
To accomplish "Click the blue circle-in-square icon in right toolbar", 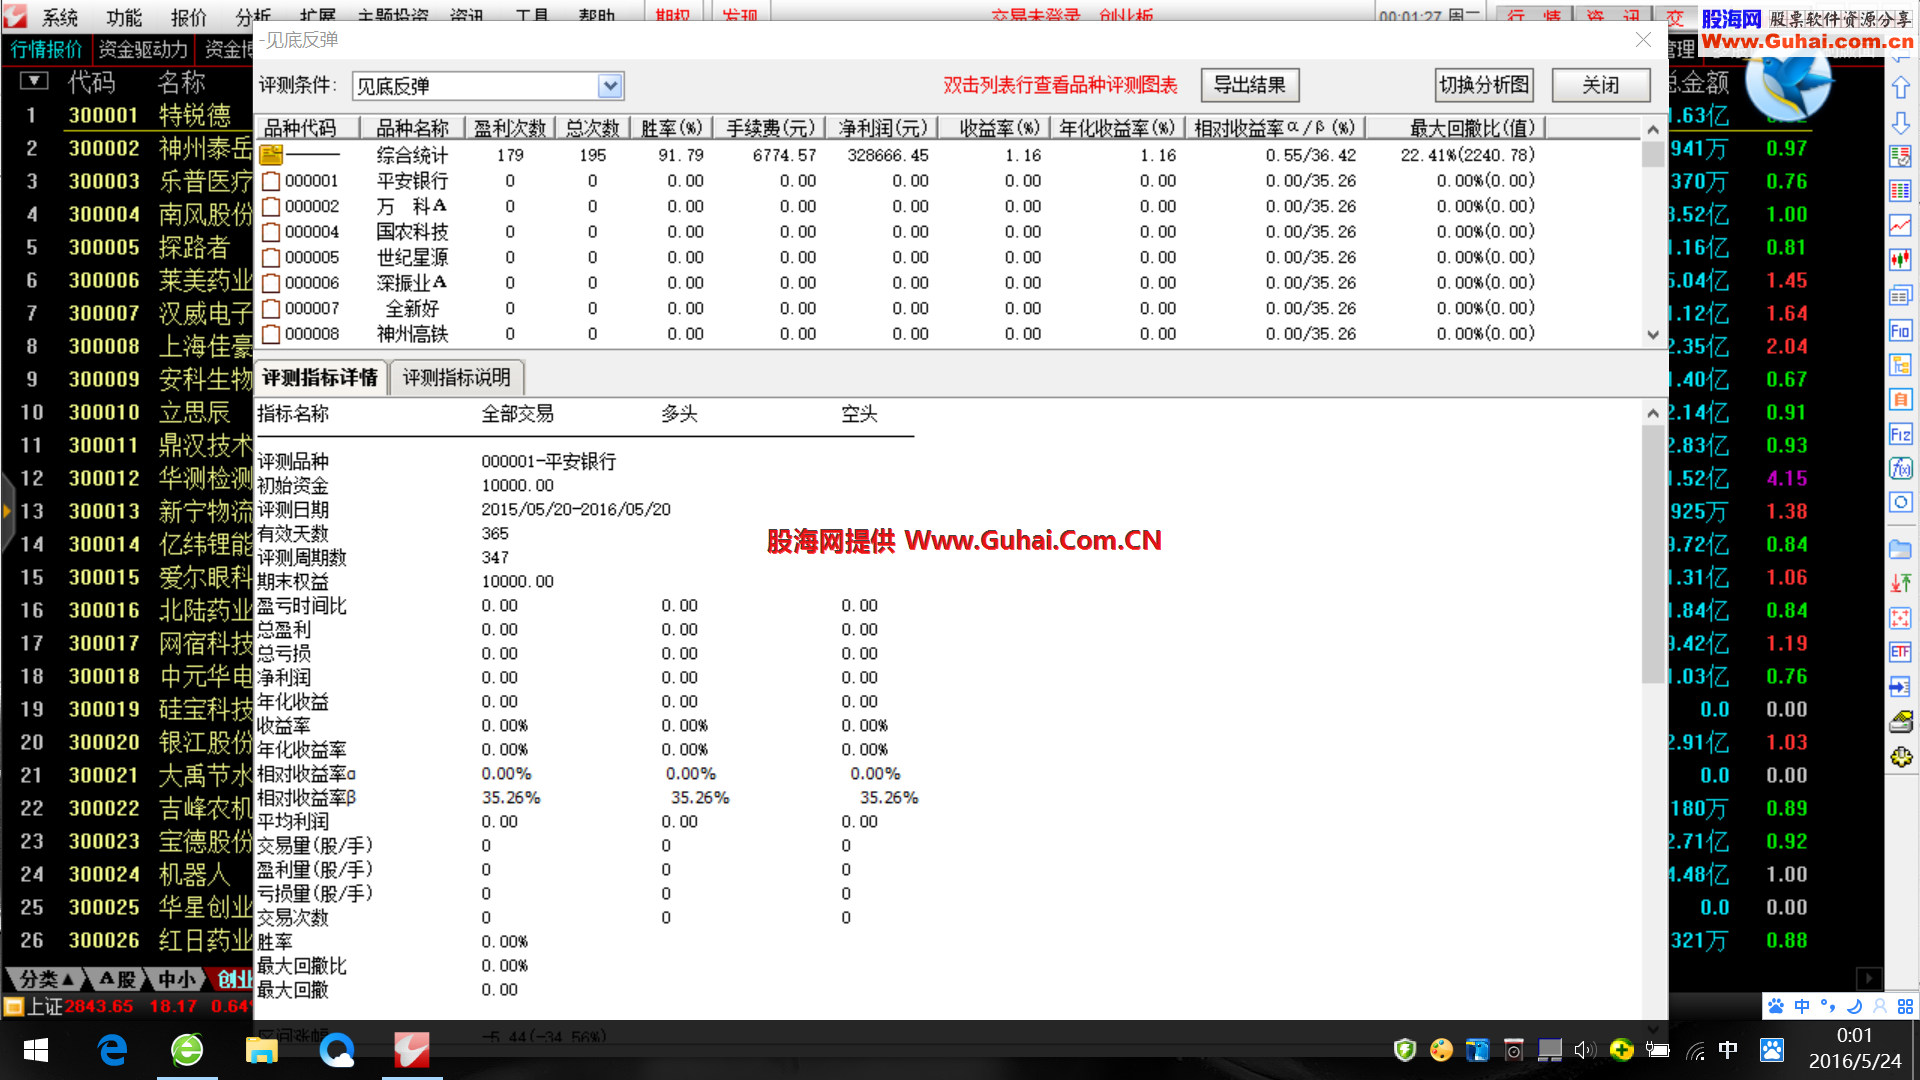I will tap(1901, 502).
